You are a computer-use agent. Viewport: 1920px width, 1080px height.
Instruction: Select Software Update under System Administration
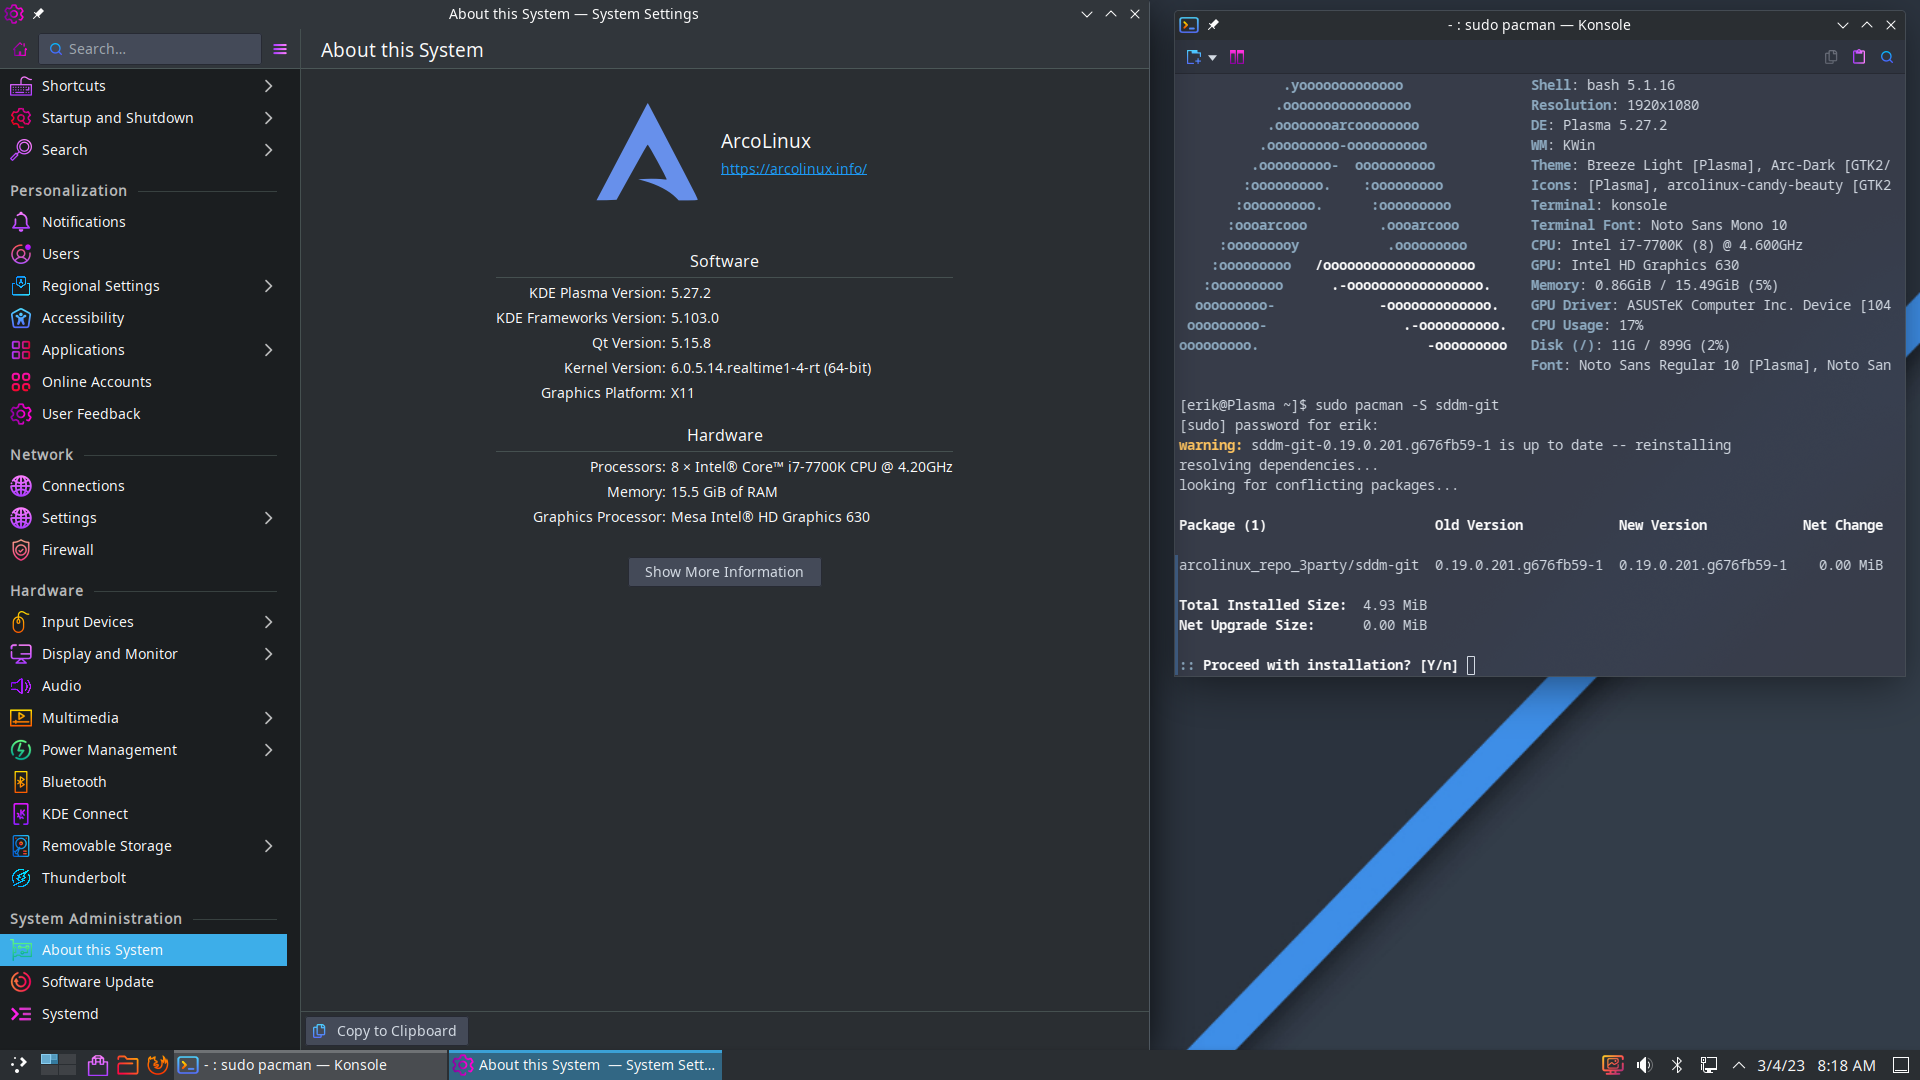97,982
